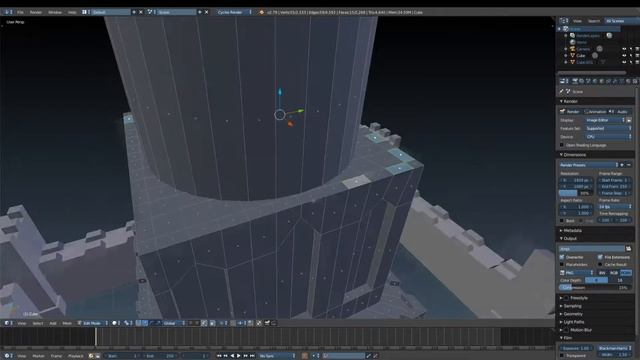The width and height of the screenshot is (640, 360).
Task: Open the Window menu
Action: tap(55, 12)
